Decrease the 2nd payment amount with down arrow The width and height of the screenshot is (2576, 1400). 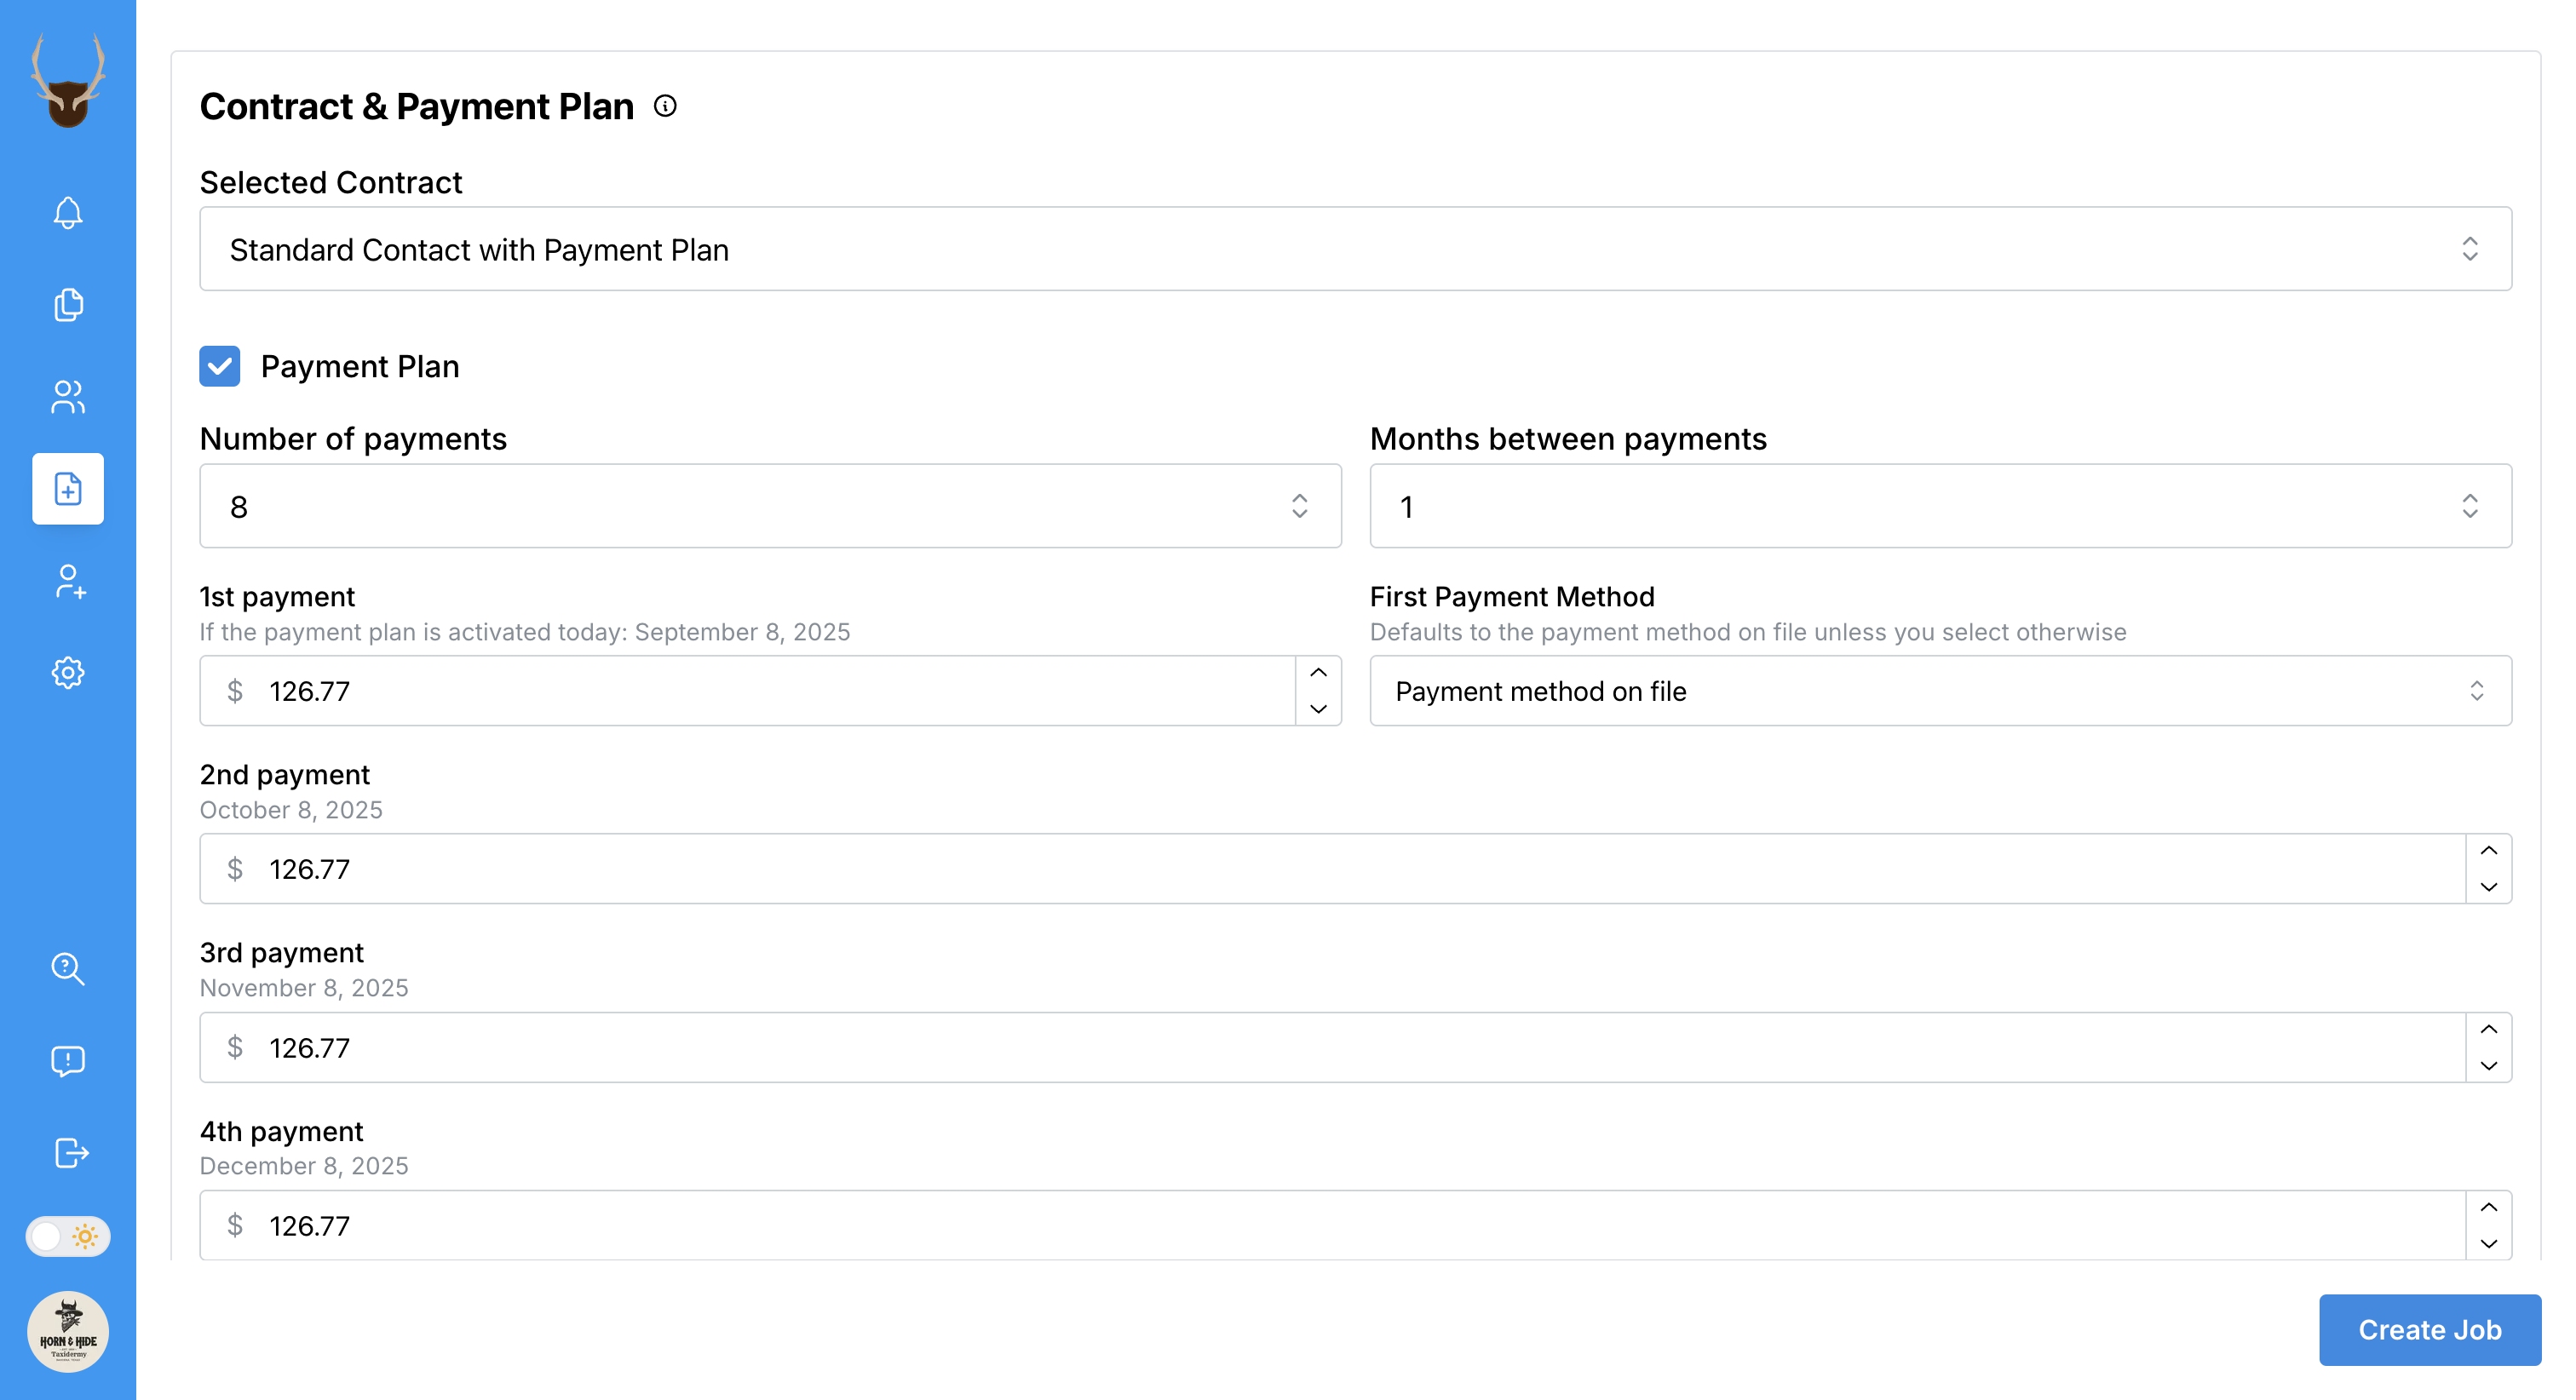2488,887
